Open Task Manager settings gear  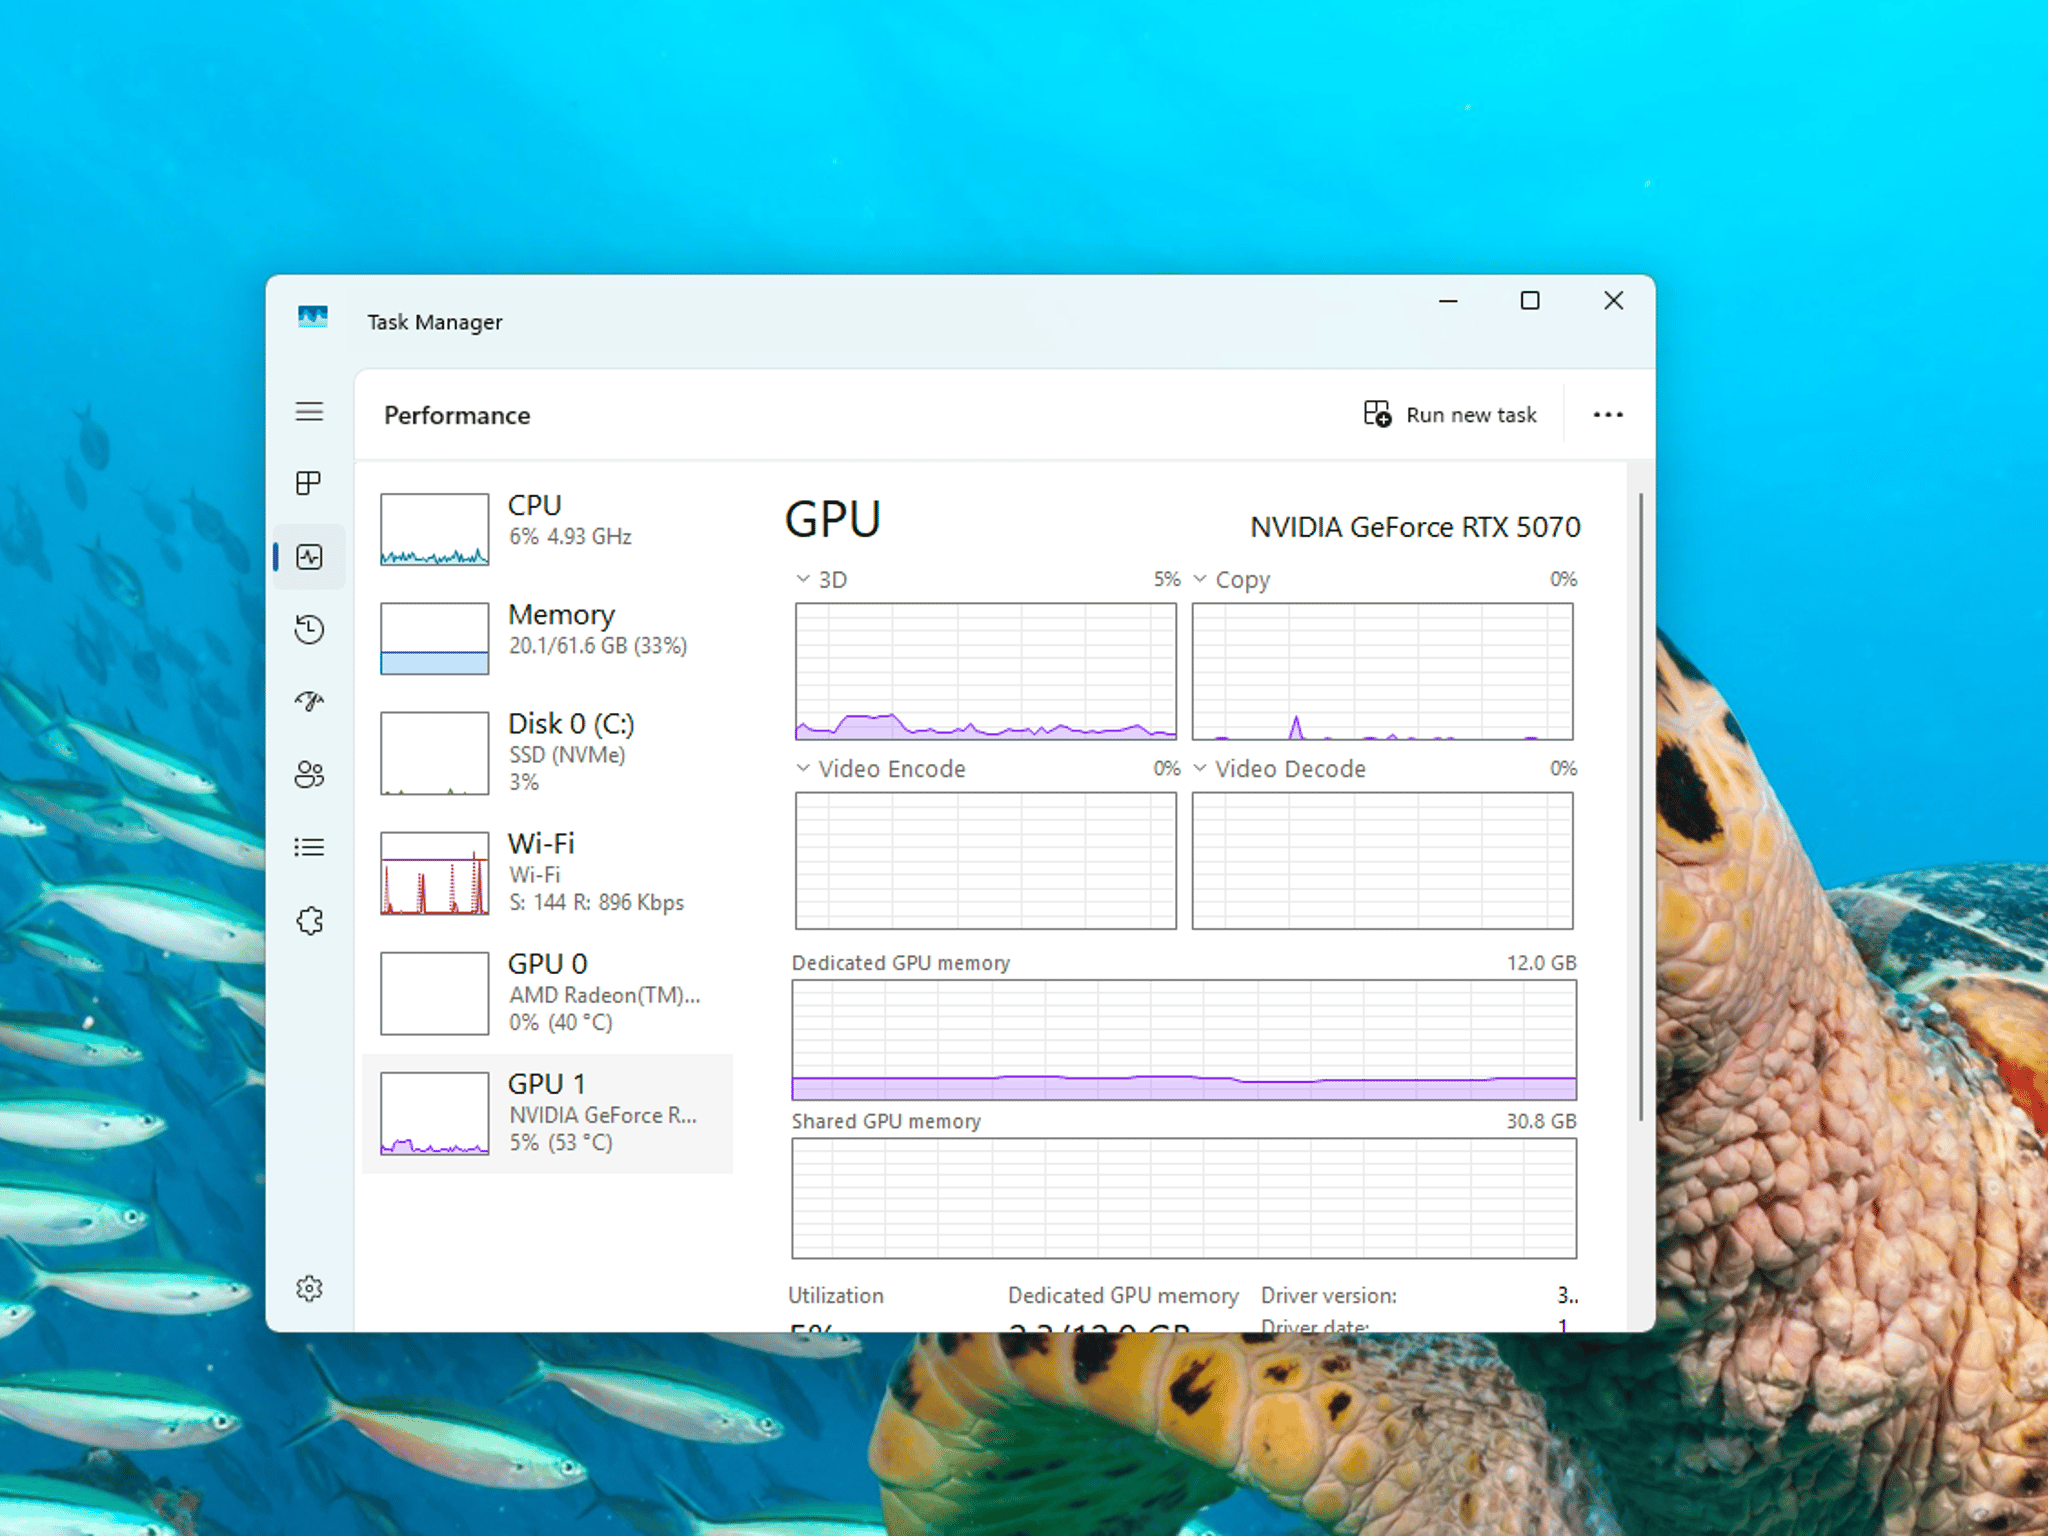tap(309, 1289)
